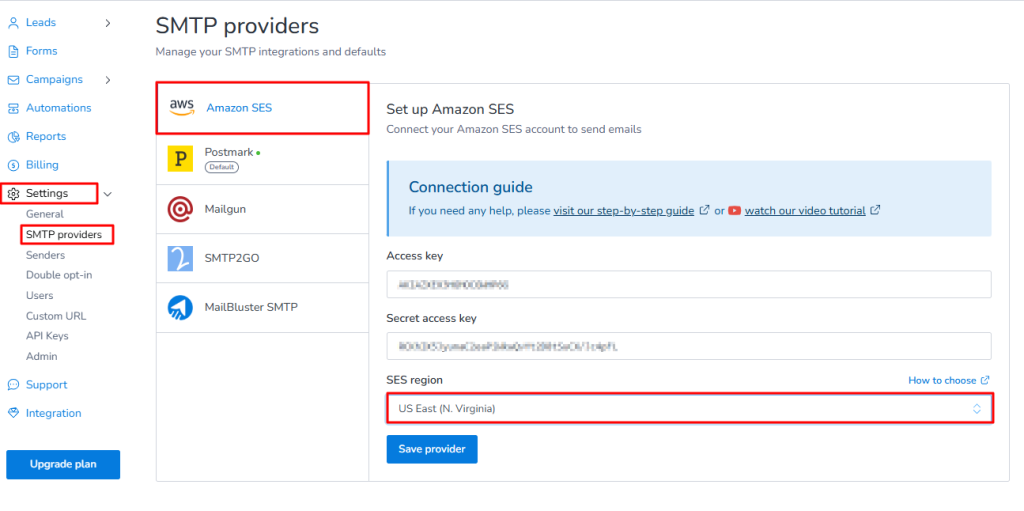Image resolution: width=1024 pixels, height=511 pixels.
Task: Click the SMTP2GO blue logo
Action: click(180, 258)
